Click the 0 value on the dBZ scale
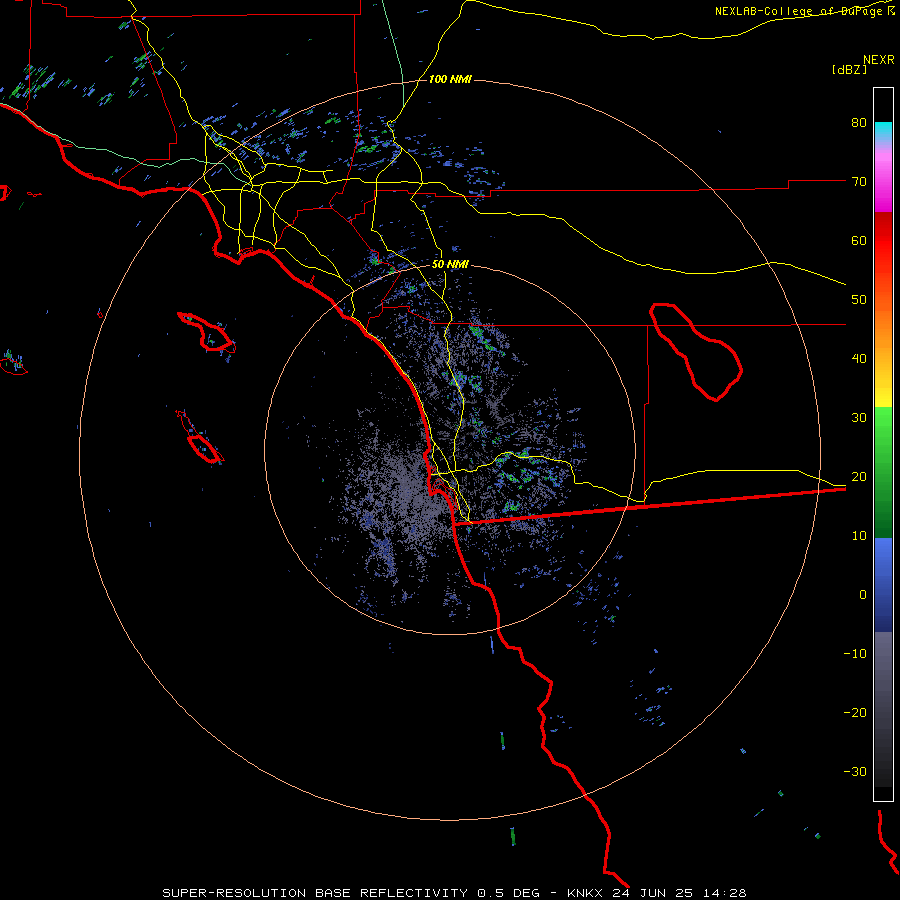900x900 pixels. tap(863, 595)
